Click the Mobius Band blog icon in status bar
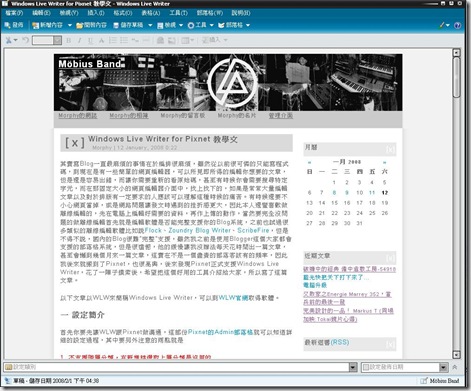This screenshot has height=391, width=471. pos(423,380)
